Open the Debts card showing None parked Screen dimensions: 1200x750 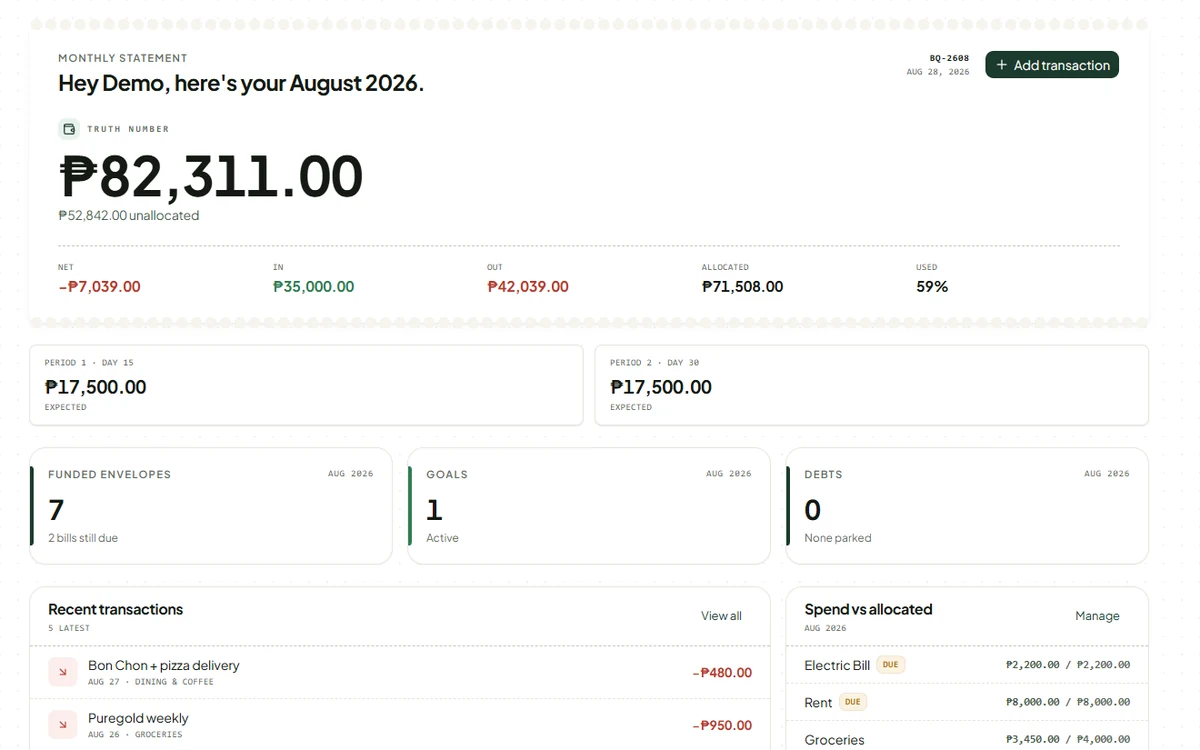tap(967, 506)
